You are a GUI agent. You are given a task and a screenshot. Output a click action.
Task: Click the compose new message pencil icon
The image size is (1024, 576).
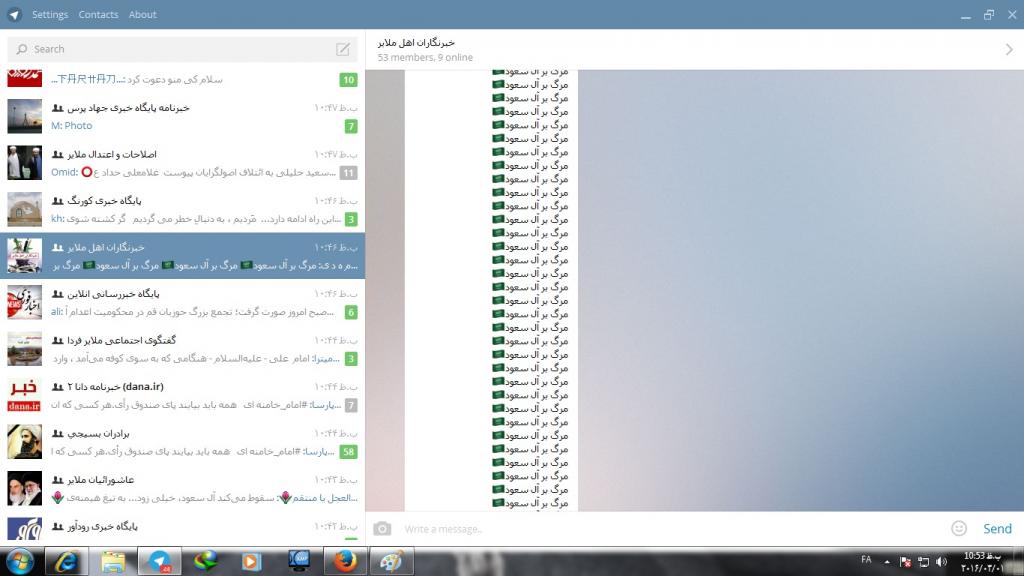tap(343, 49)
